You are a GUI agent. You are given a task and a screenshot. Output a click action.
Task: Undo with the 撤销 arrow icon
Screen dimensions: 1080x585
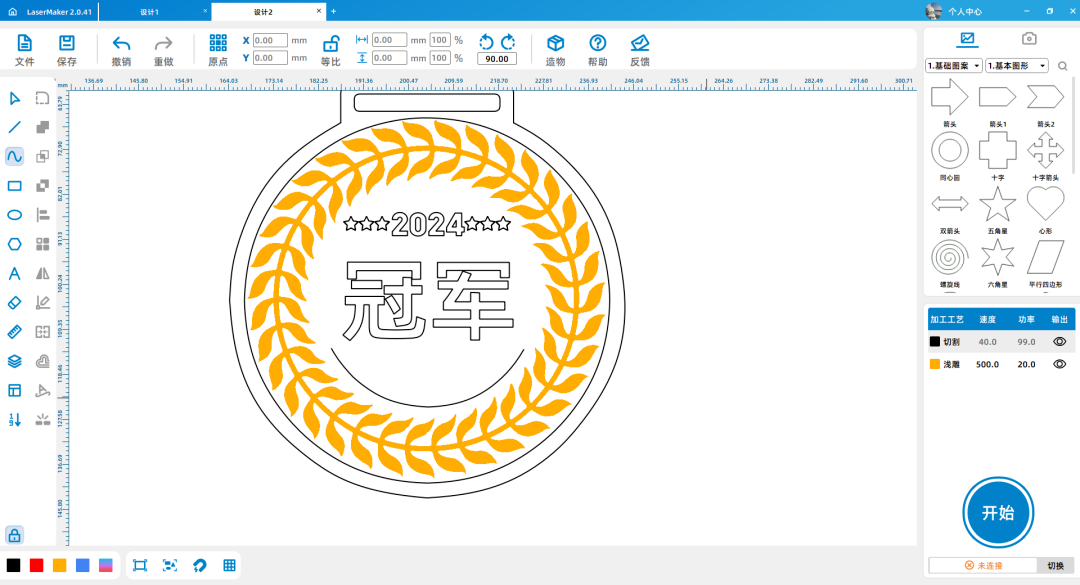coord(121,49)
